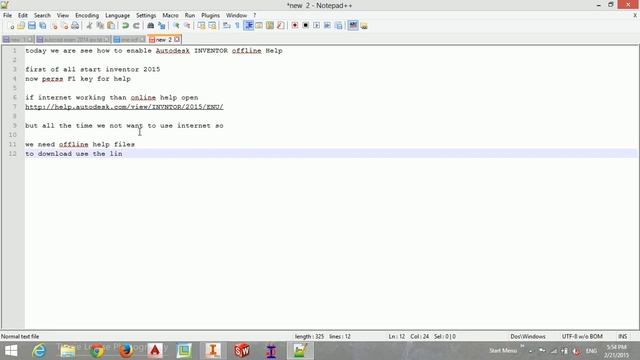Click the Print toolbar icon

pyautogui.click(x=75, y=26)
